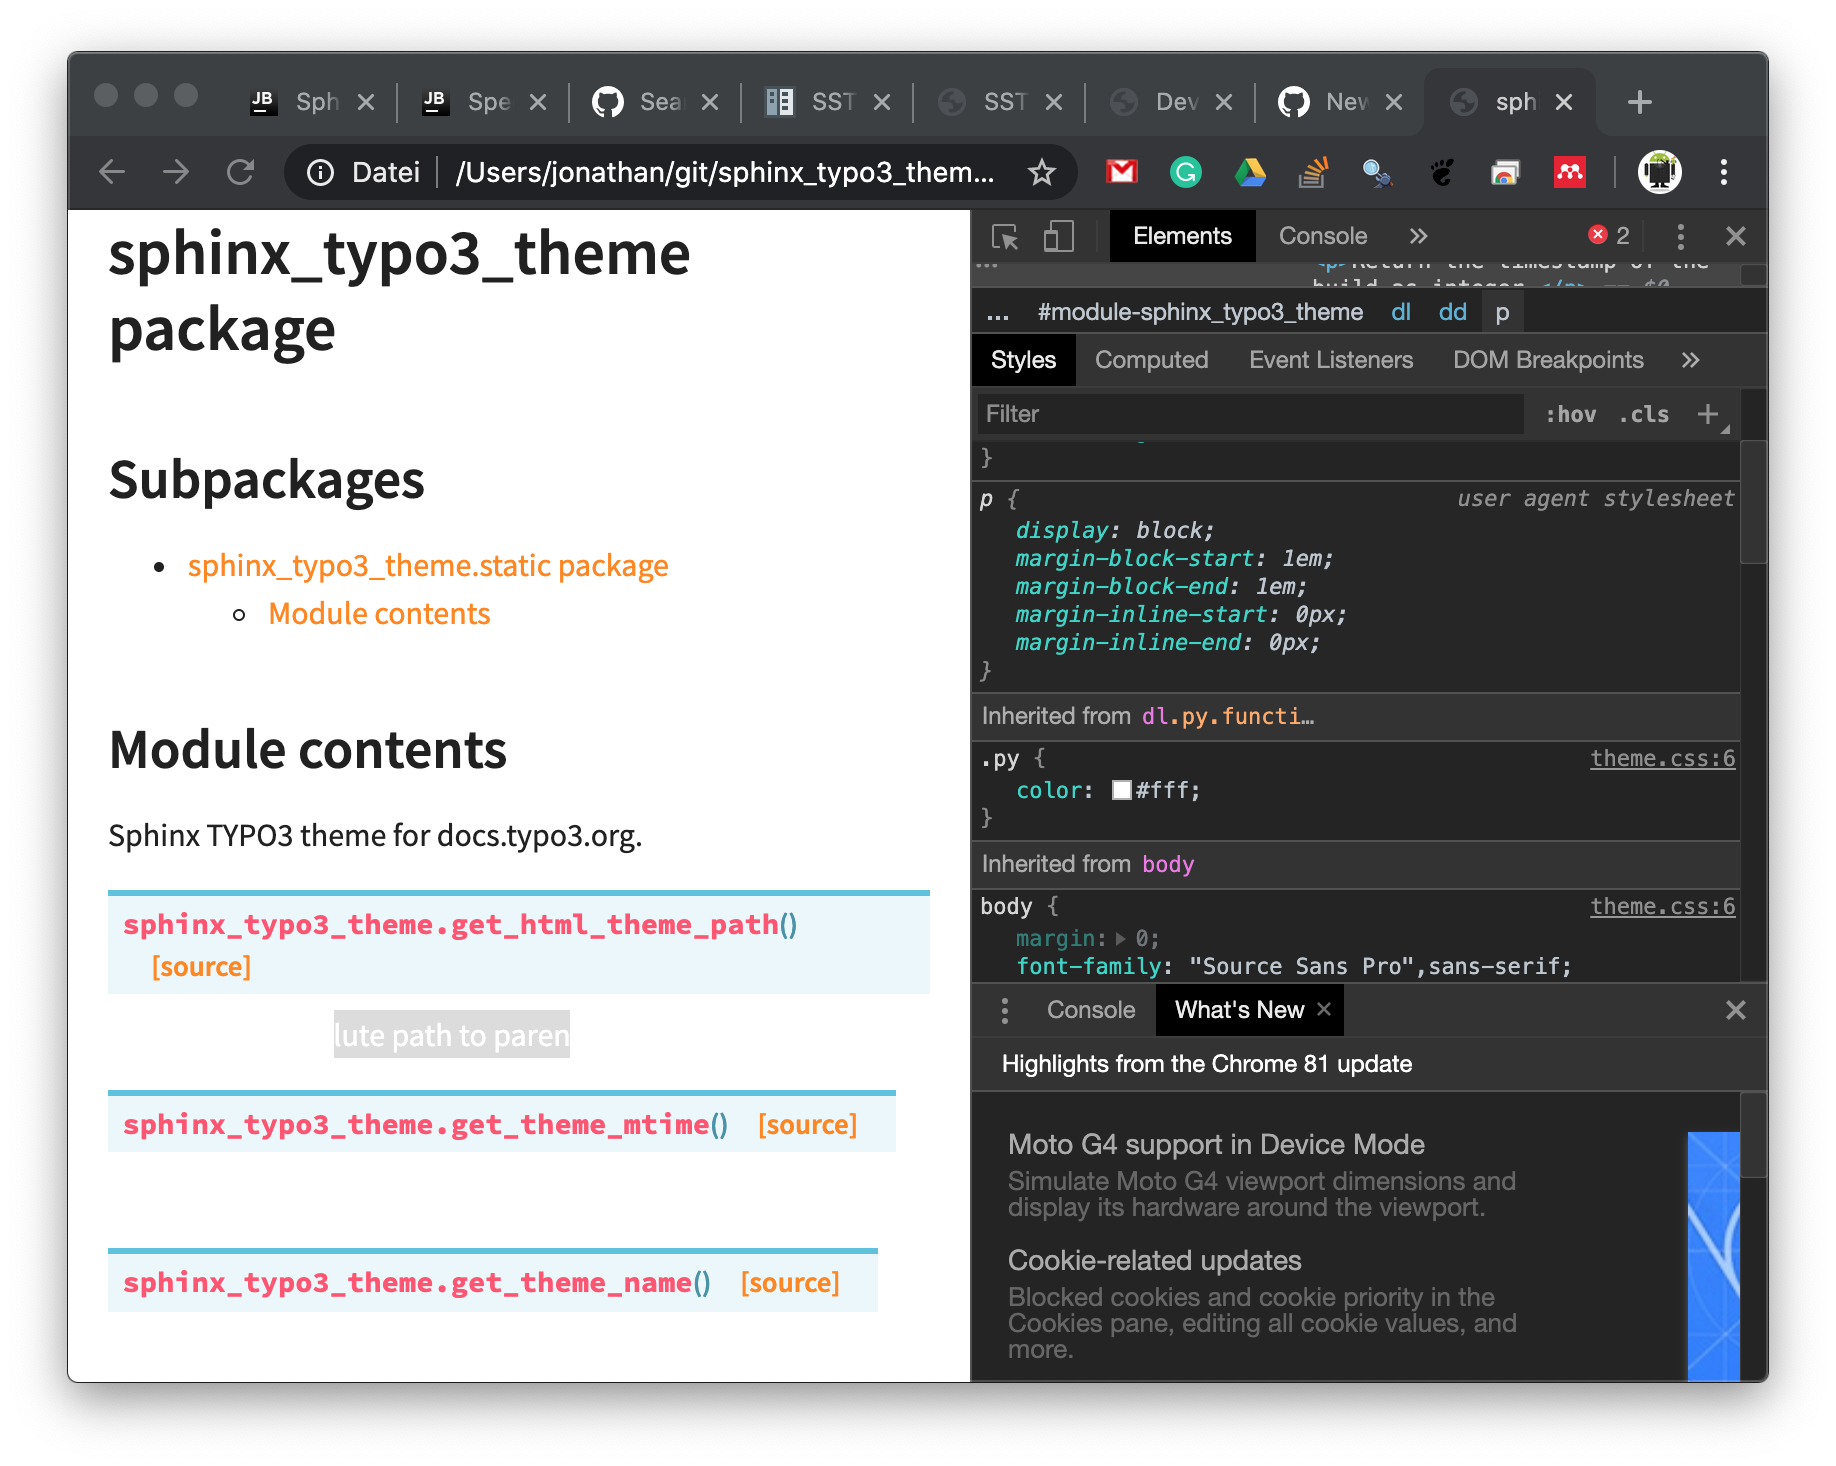The height and width of the screenshot is (1466, 1836).
Task: Open the GNOME foot extension icon
Action: (1442, 172)
